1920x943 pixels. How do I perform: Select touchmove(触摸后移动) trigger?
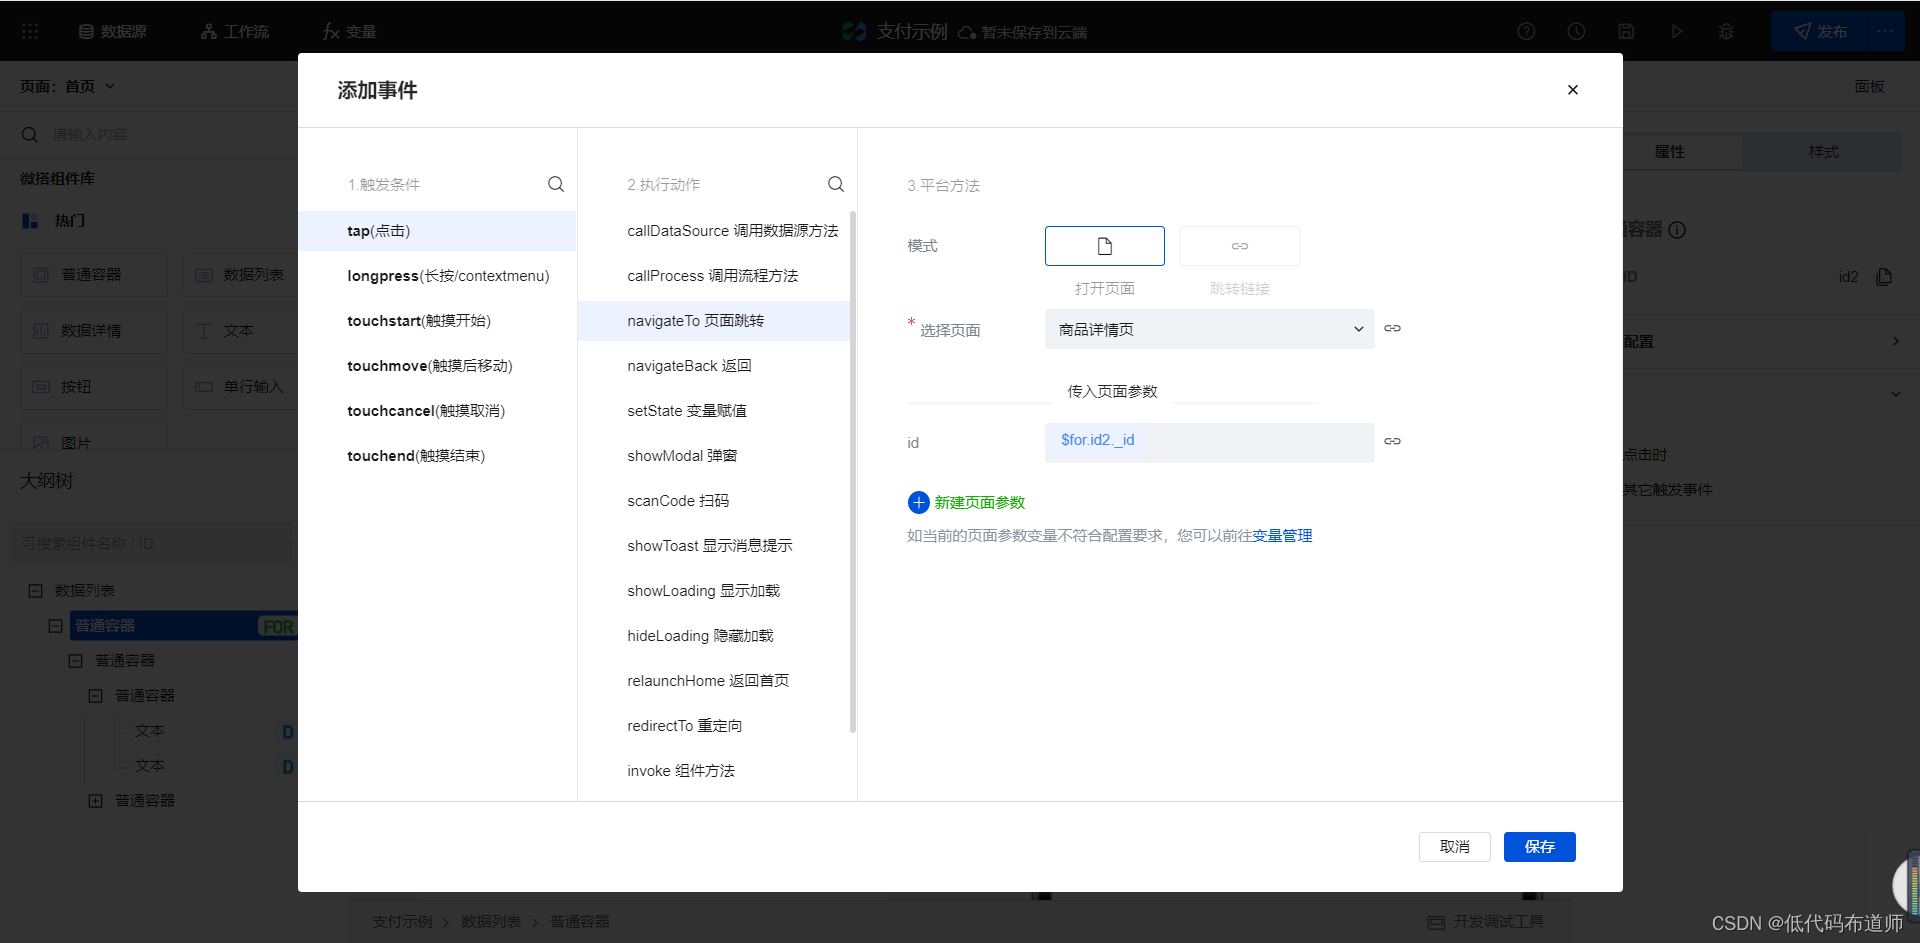point(437,366)
